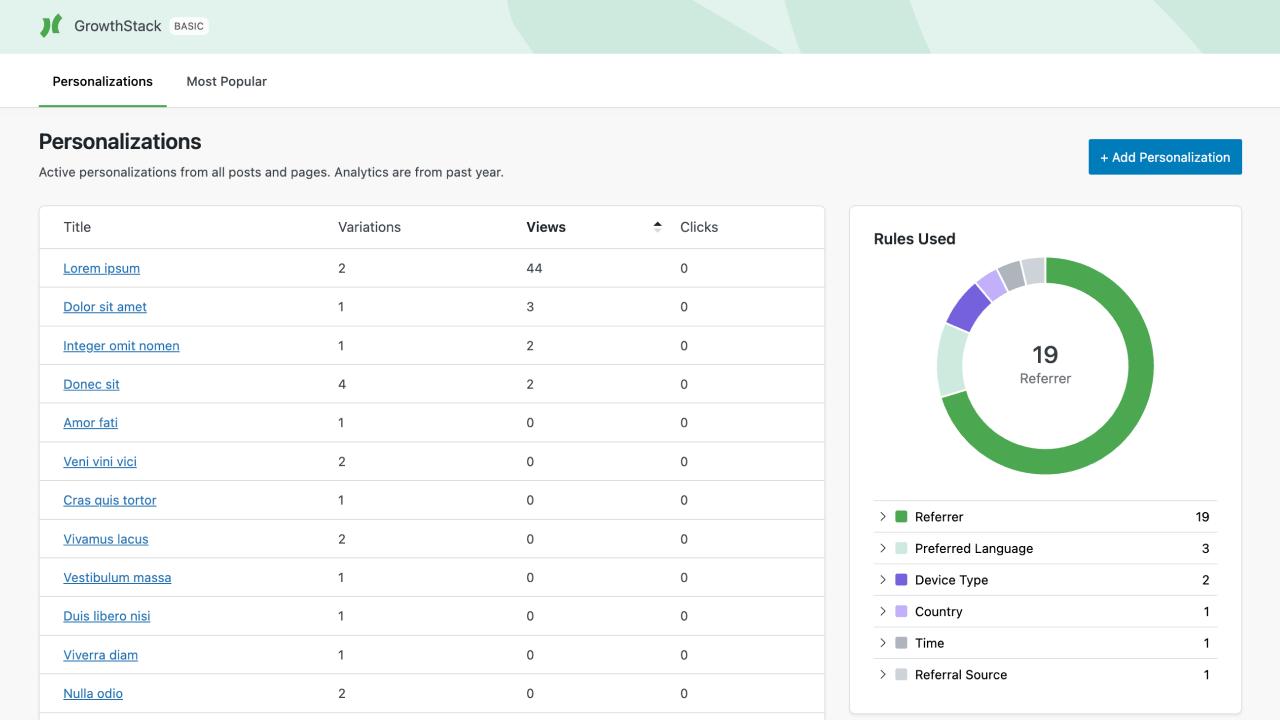
Task: Expand the Device Type rule entry
Action: click(x=882, y=580)
